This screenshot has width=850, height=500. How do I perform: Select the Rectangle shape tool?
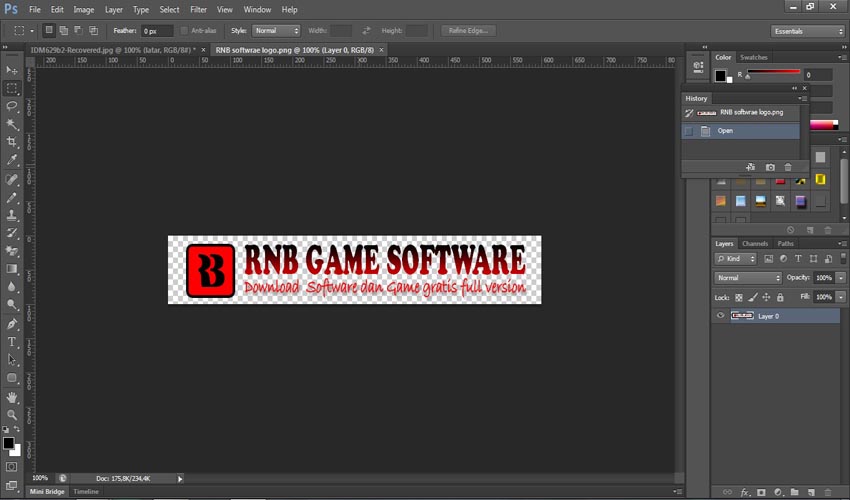tap(12, 378)
